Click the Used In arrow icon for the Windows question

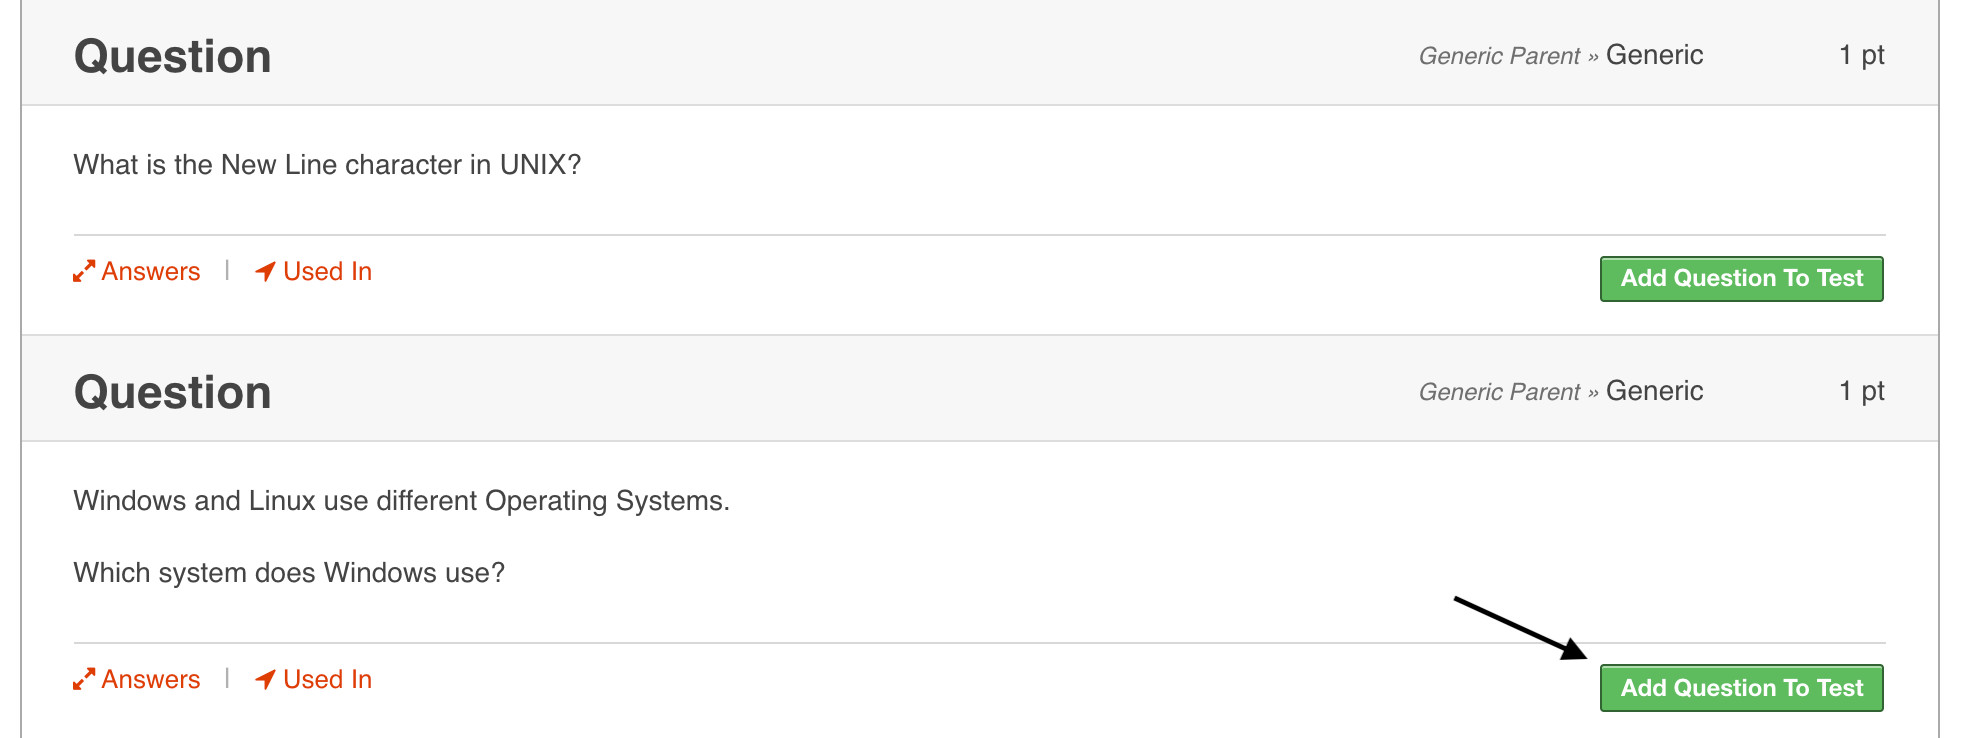tap(265, 679)
